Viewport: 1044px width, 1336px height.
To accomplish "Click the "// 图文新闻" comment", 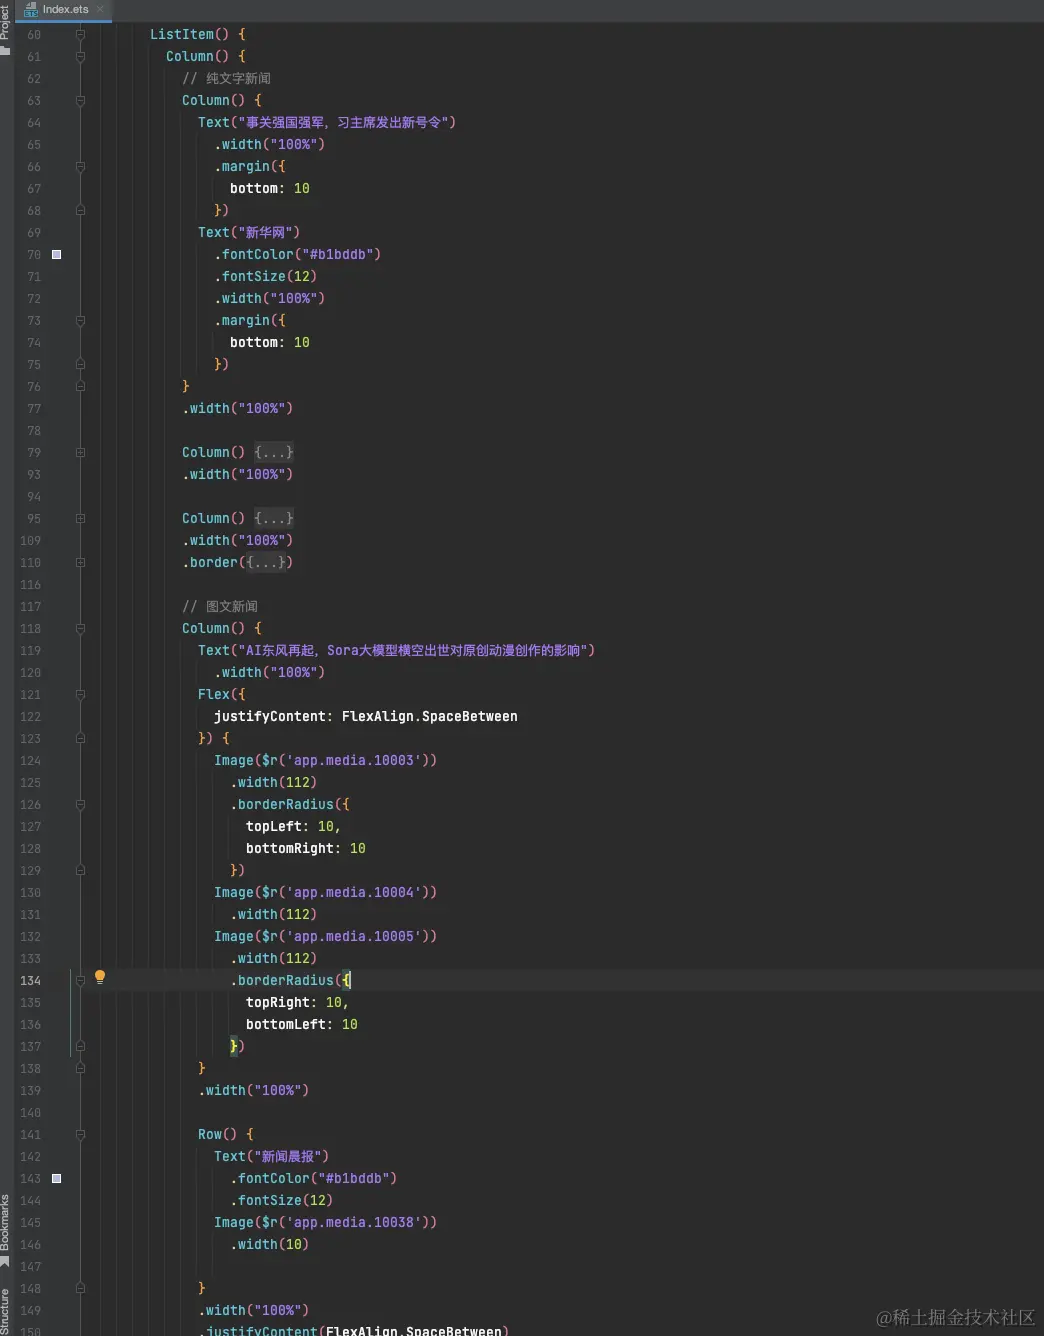I will point(220,606).
